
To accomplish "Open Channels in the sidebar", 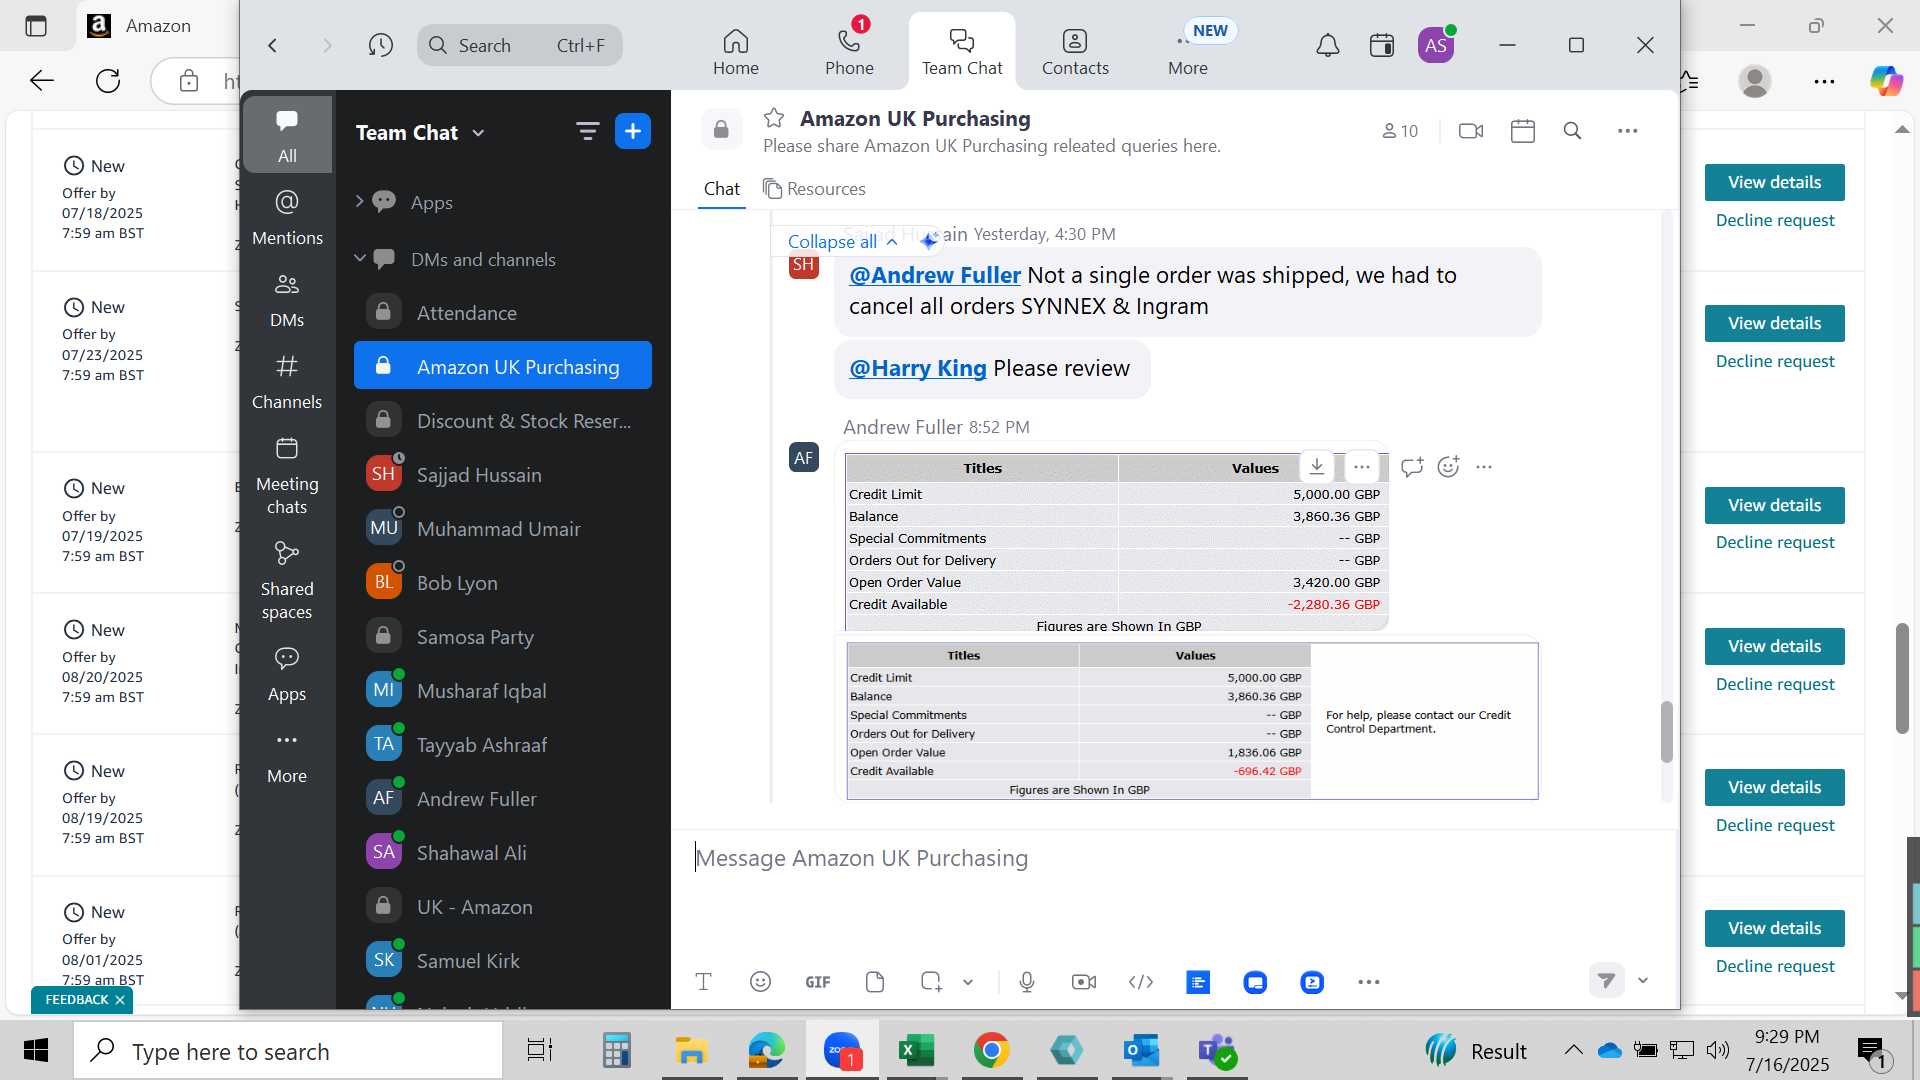I will (x=287, y=382).
